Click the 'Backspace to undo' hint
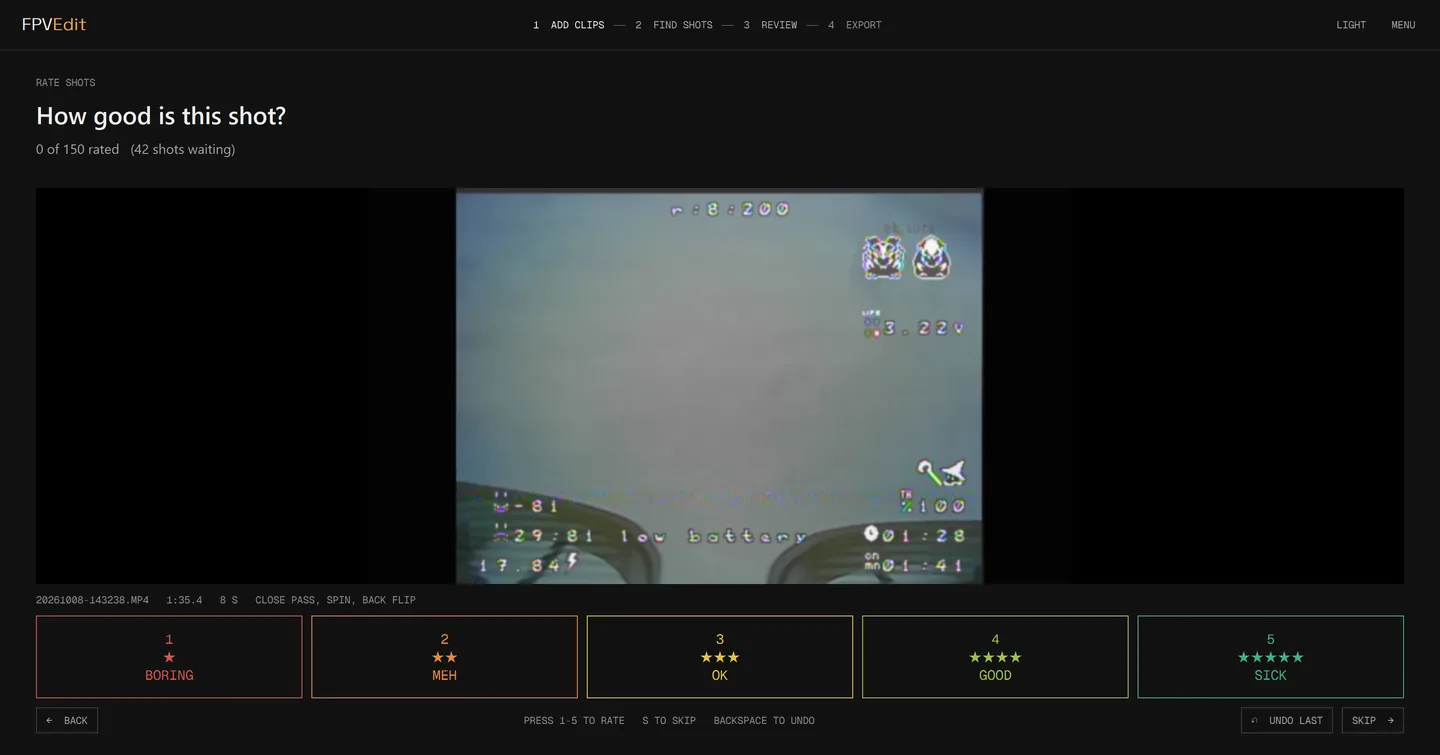This screenshot has width=1440, height=755. pyautogui.click(x=764, y=720)
